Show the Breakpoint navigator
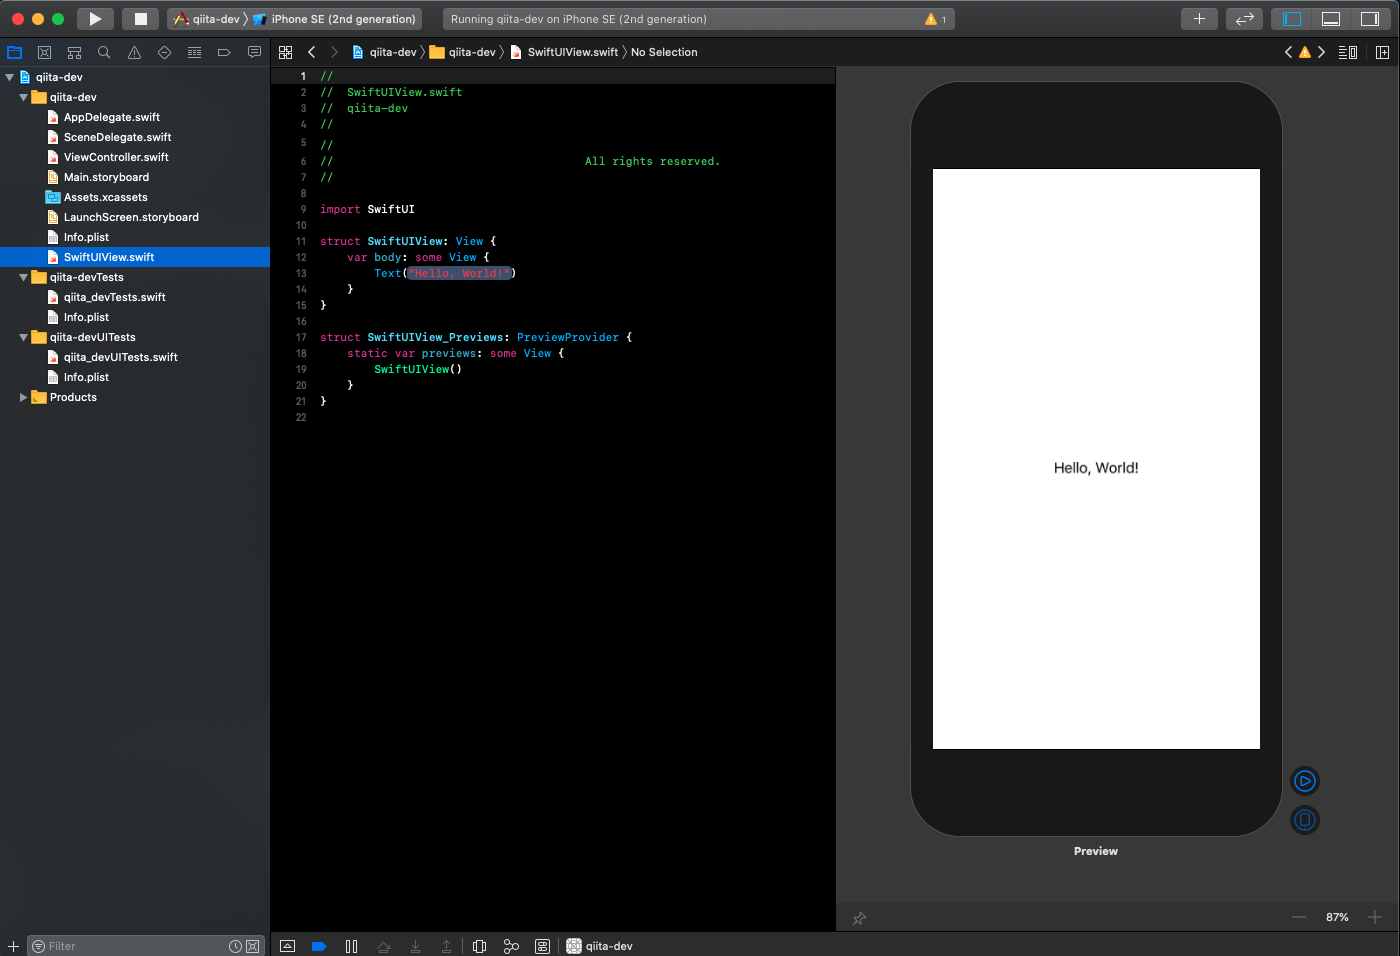The image size is (1400, 956). 224,52
